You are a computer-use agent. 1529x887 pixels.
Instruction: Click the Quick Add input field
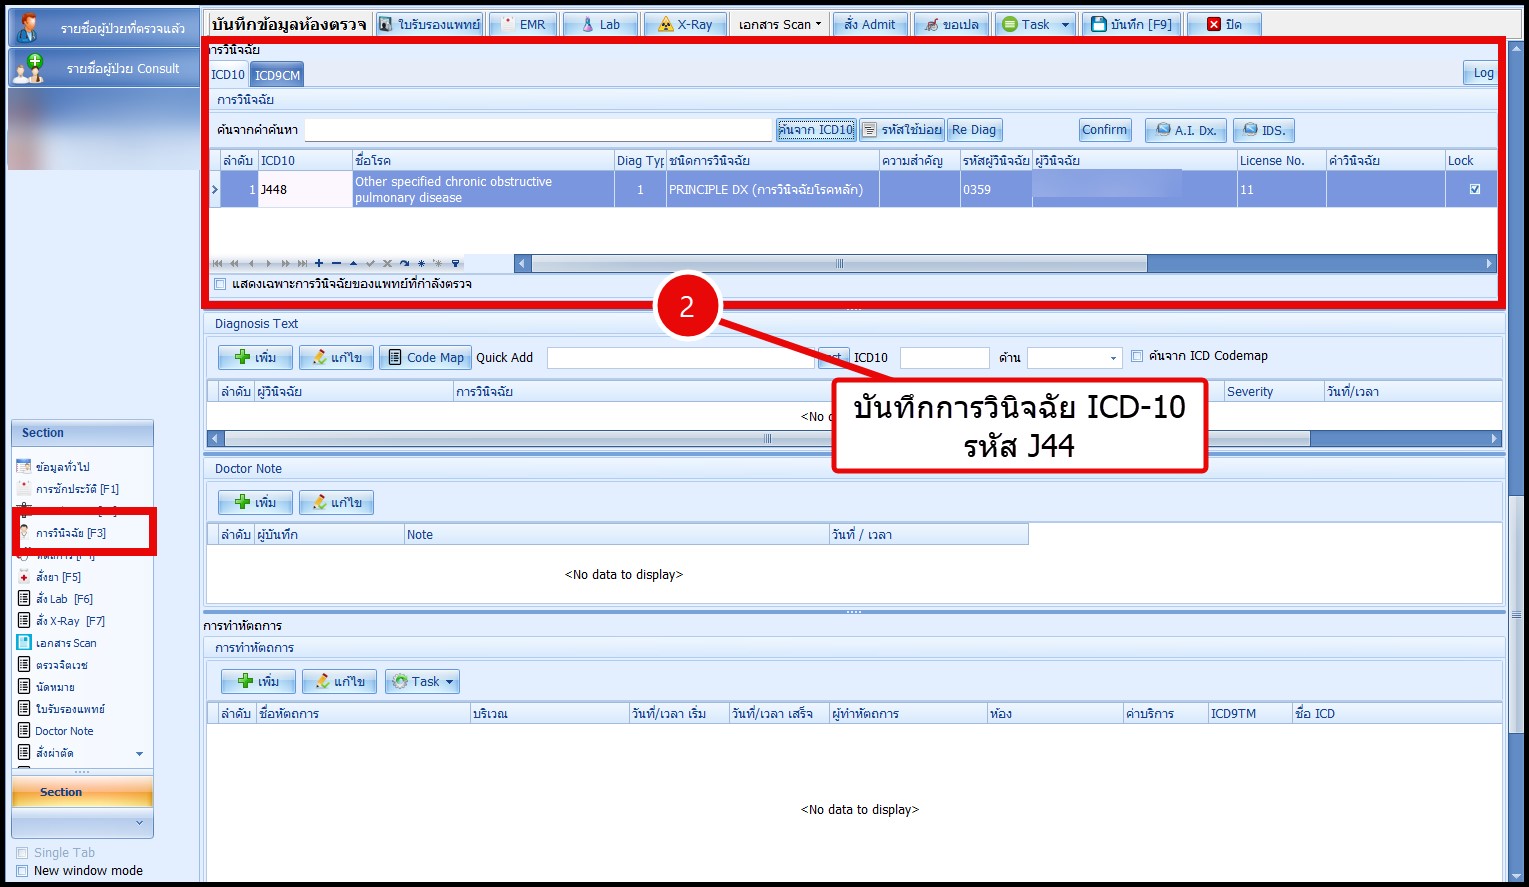[680, 358]
